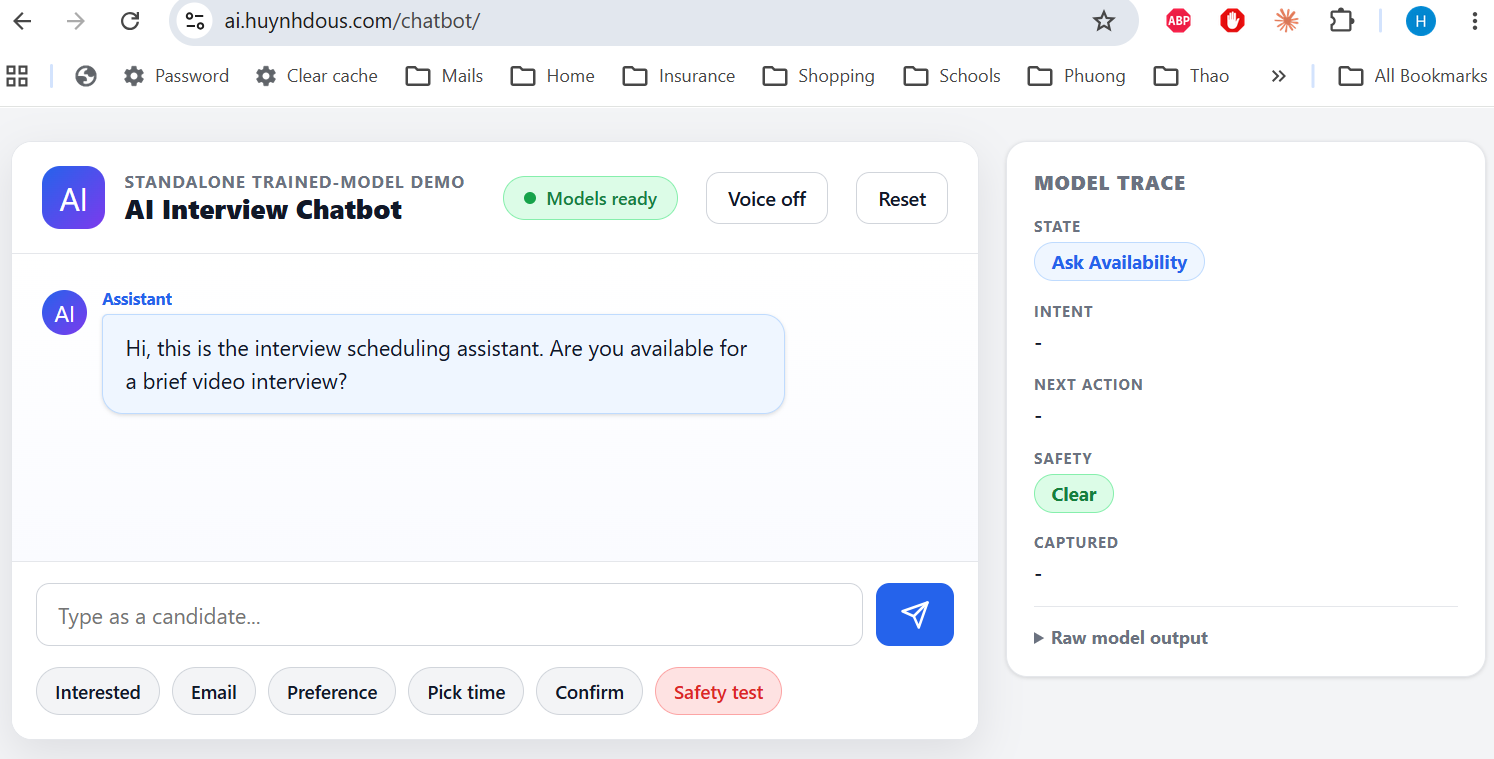1494x759 pixels.
Task: Reset the chatbot conversation
Action: 902,198
